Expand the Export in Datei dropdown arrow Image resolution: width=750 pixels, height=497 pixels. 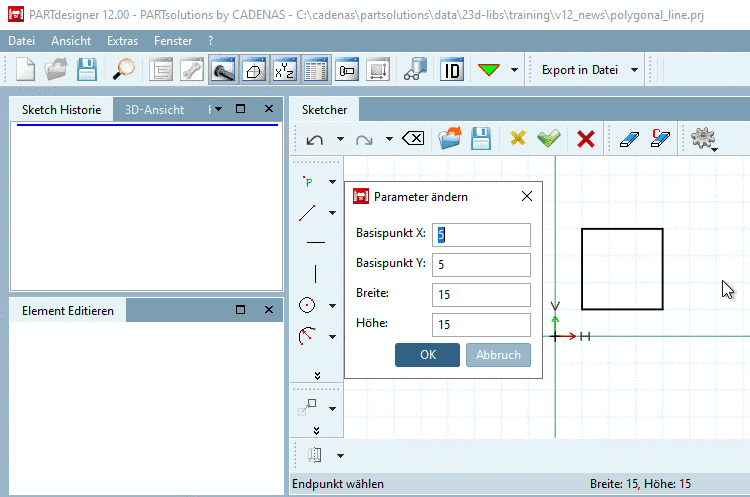pyautogui.click(x=634, y=70)
